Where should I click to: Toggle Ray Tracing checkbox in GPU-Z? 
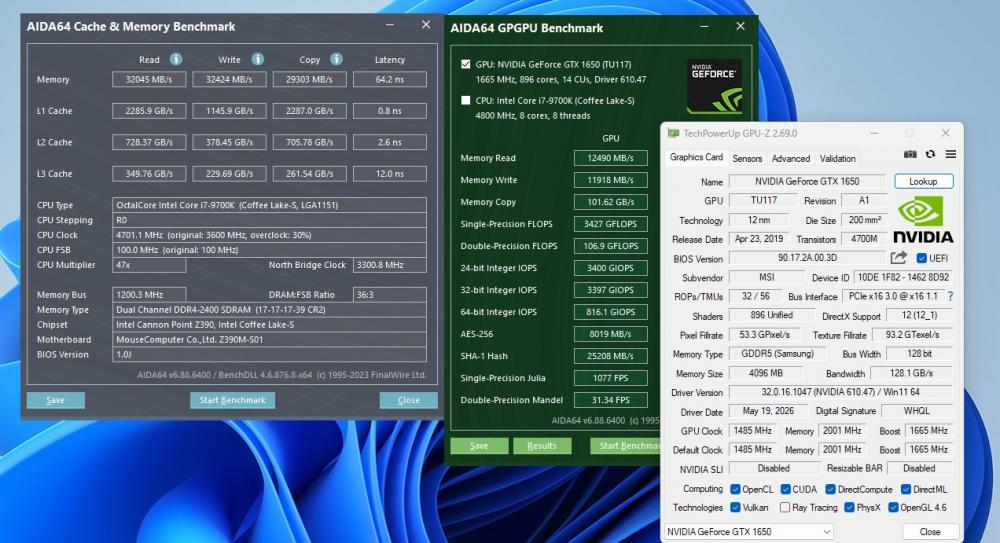tap(785, 507)
